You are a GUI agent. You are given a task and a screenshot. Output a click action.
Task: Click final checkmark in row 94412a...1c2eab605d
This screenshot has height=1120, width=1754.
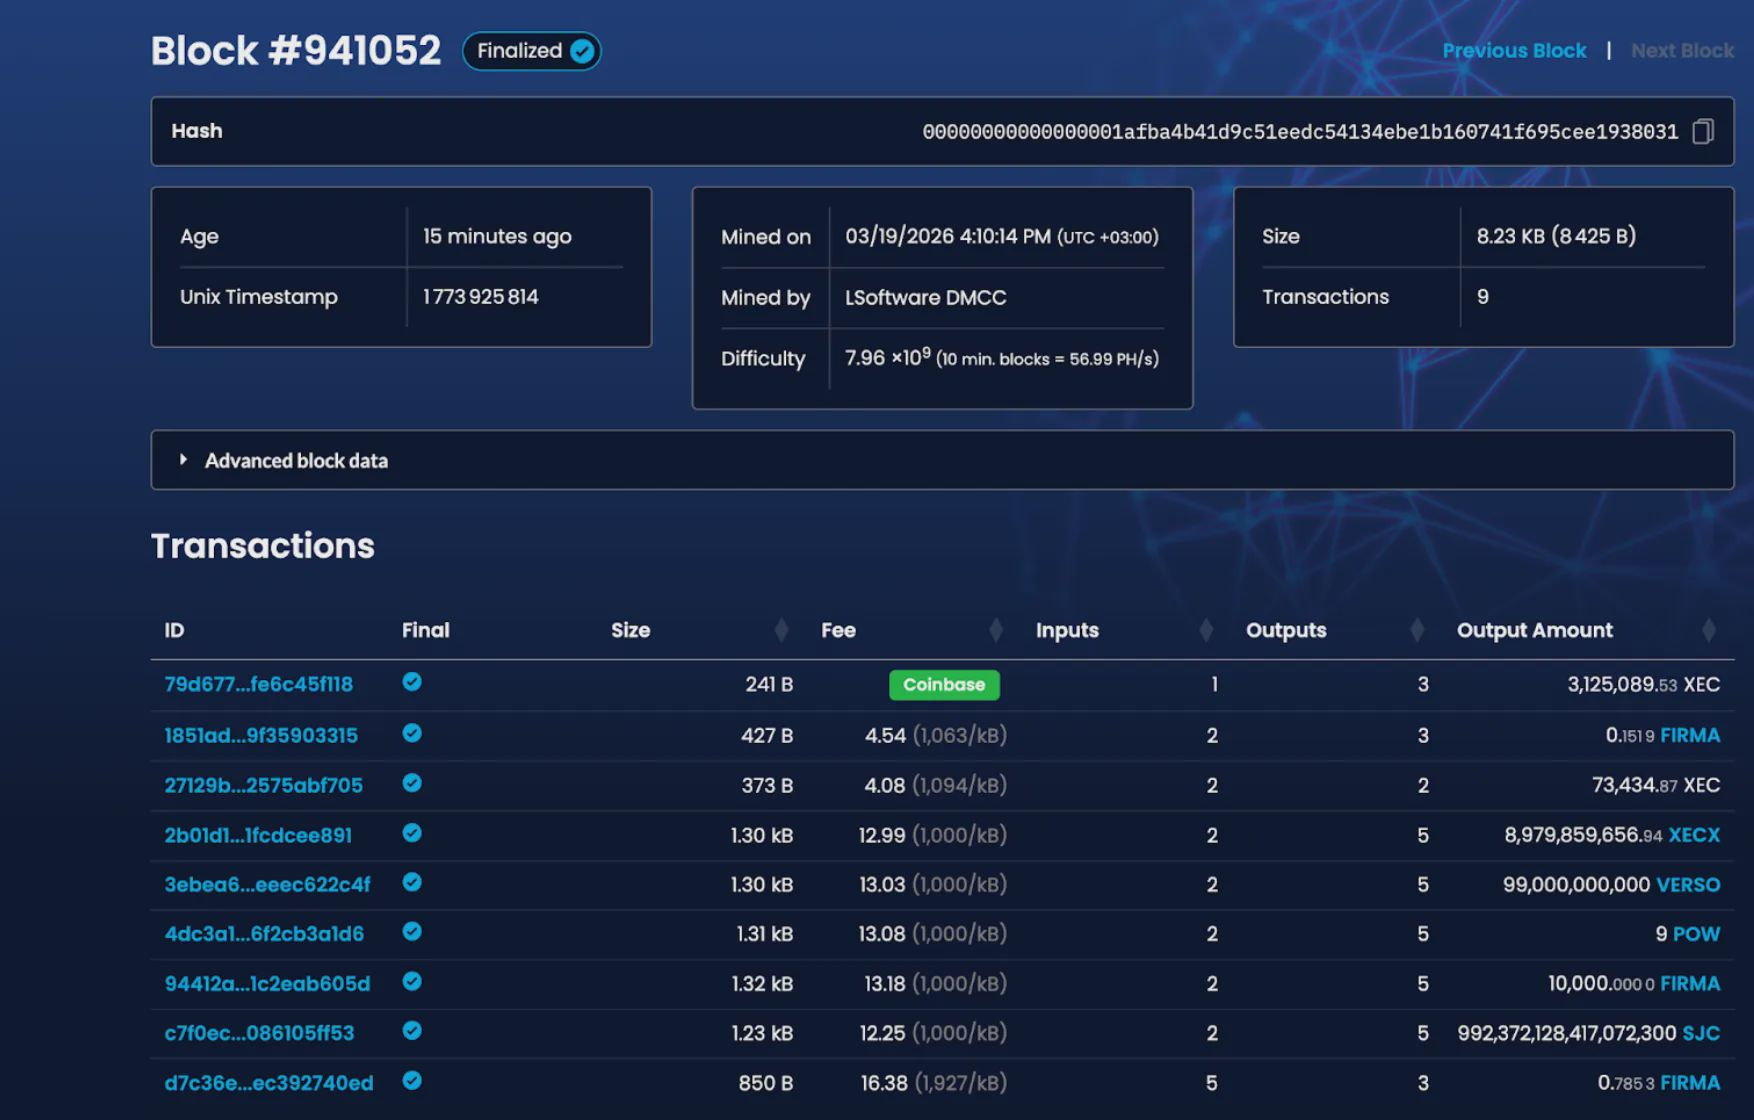pos(411,981)
